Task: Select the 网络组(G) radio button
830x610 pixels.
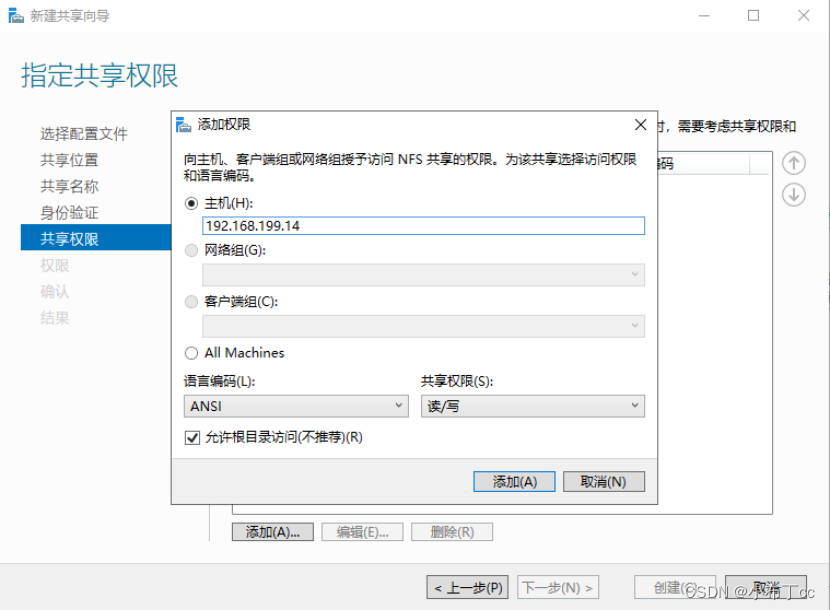Action: tap(190, 250)
